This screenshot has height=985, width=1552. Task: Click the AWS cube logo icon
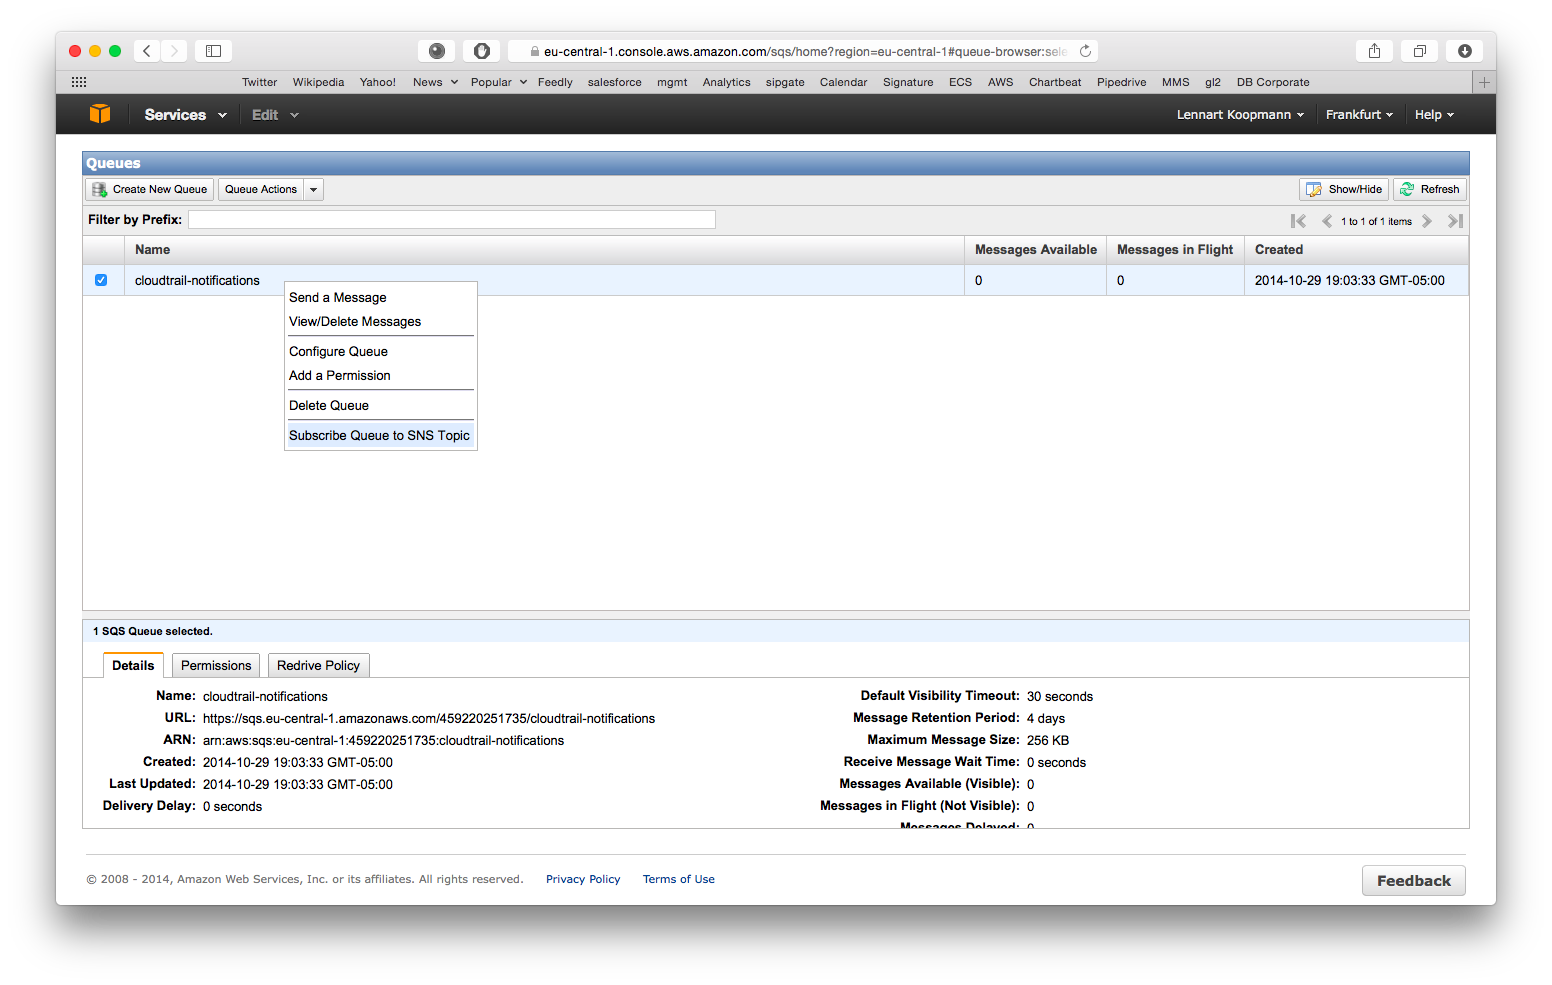(100, 114)
